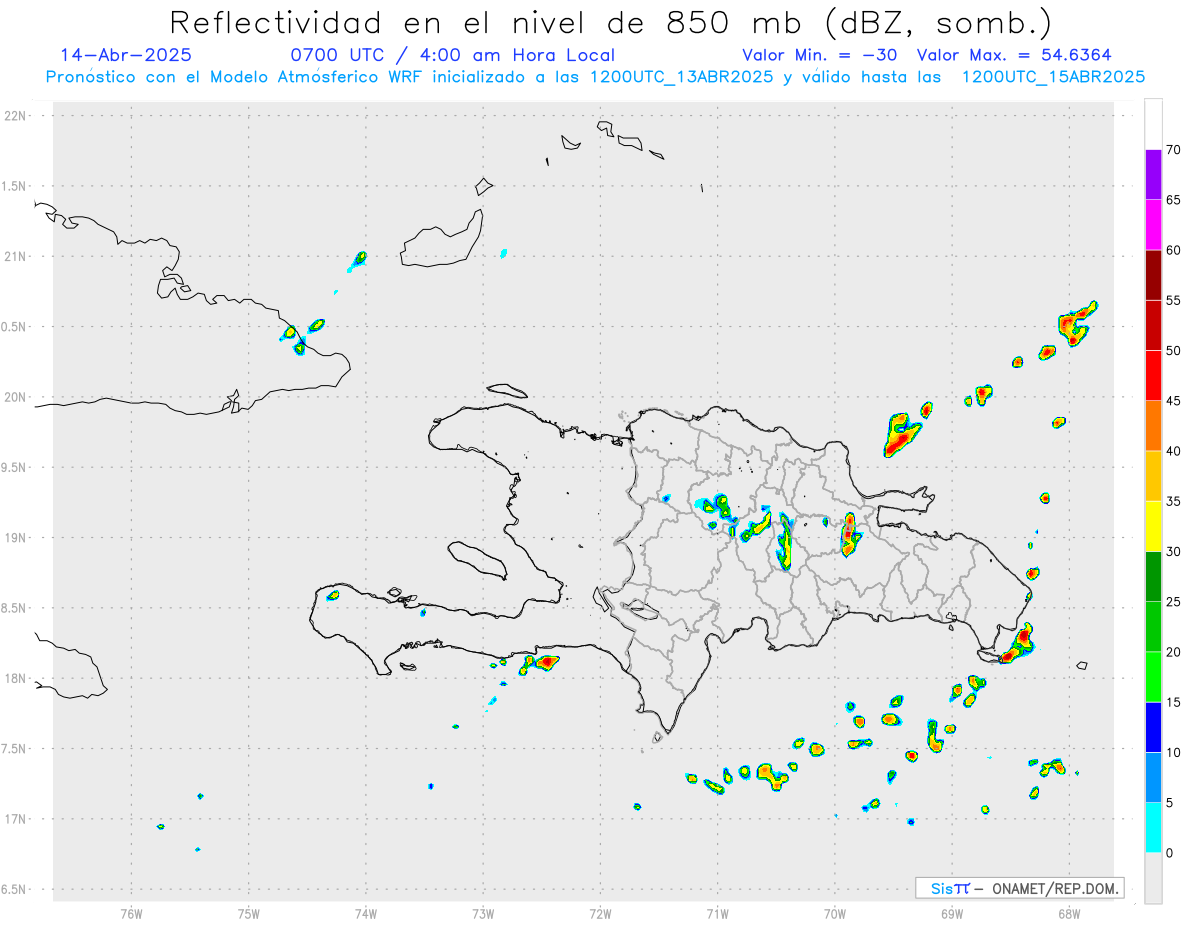
Task: Click the 'Valor Min. = -30' text
Action: (x=820, y=55)
